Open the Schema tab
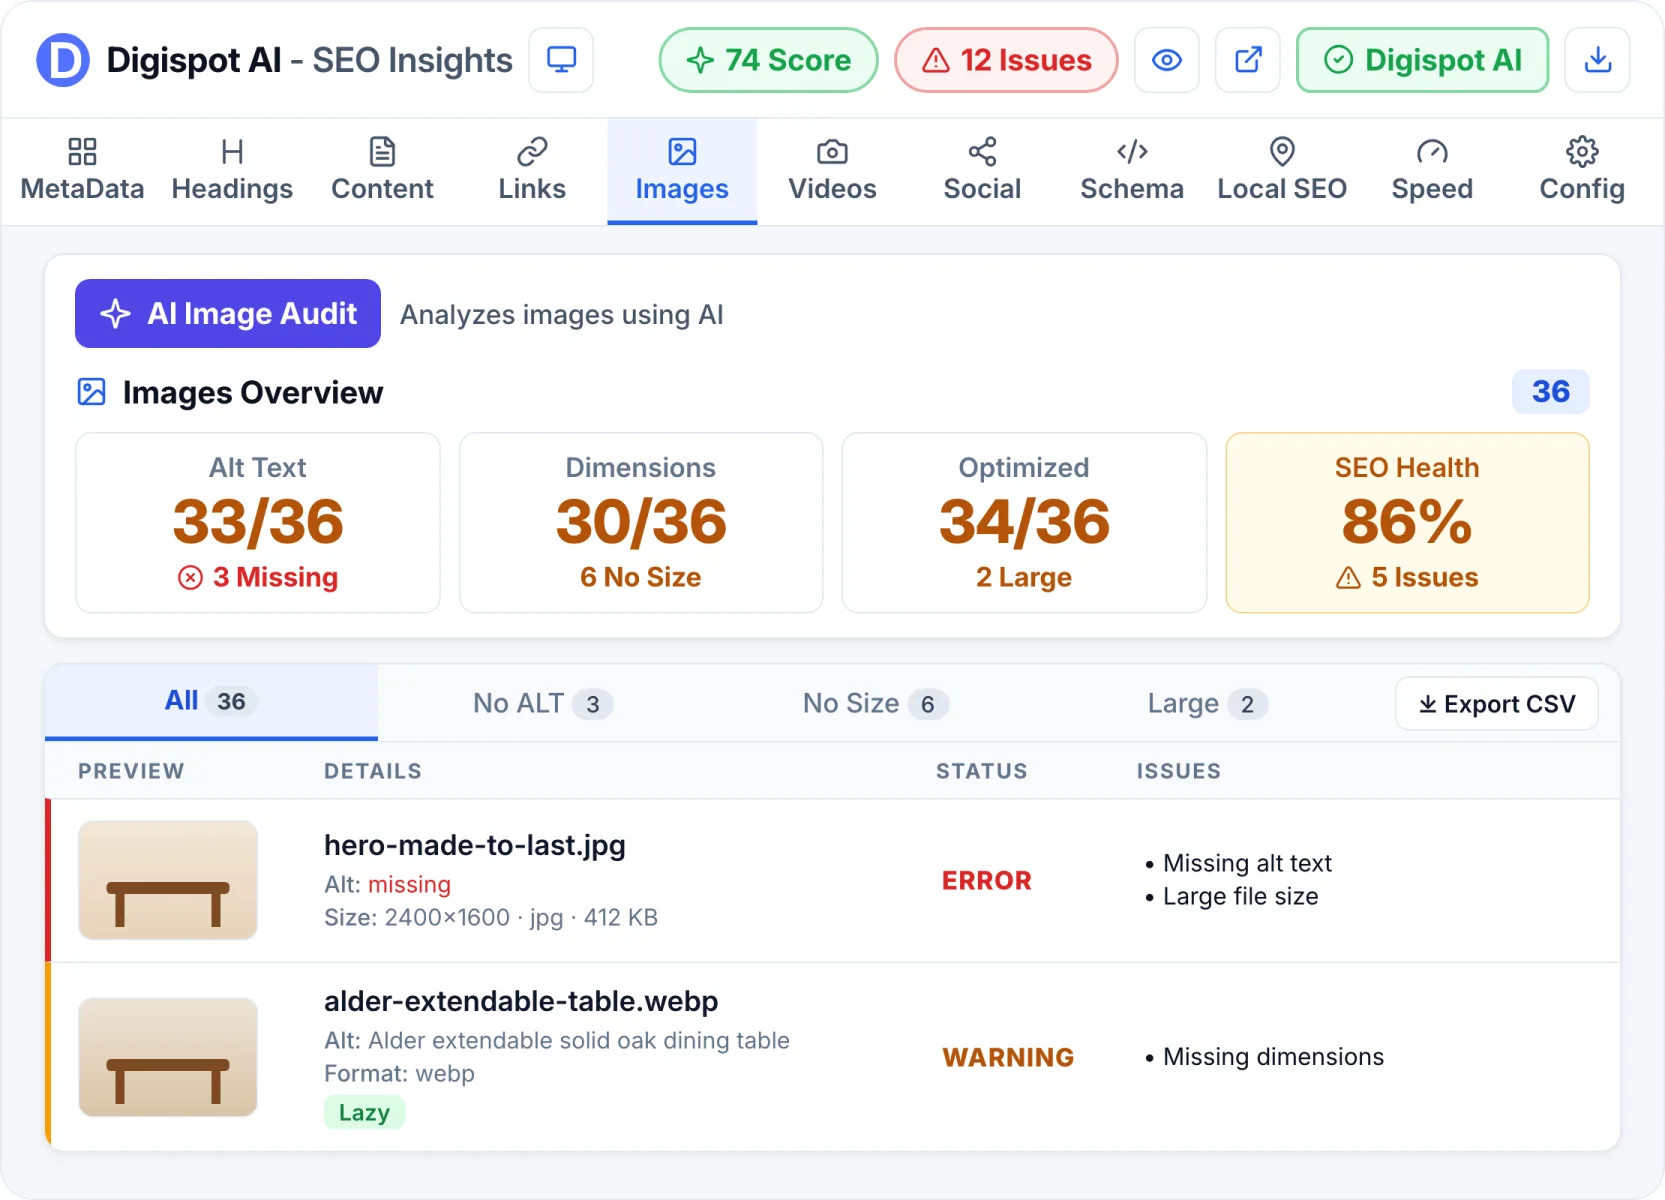Image resolution: width=1665 pixels, height=1200 pixels. (x=1132, y=171)
